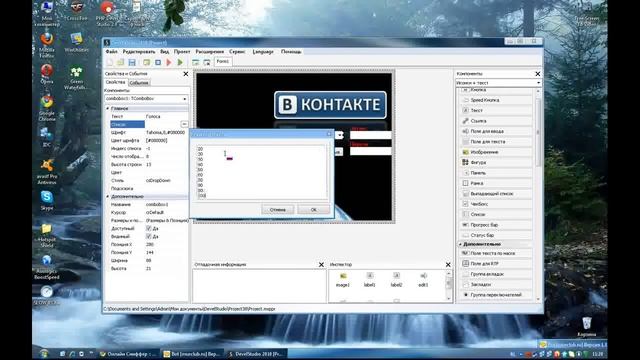Click the Windows Start button

coord(44,354)
